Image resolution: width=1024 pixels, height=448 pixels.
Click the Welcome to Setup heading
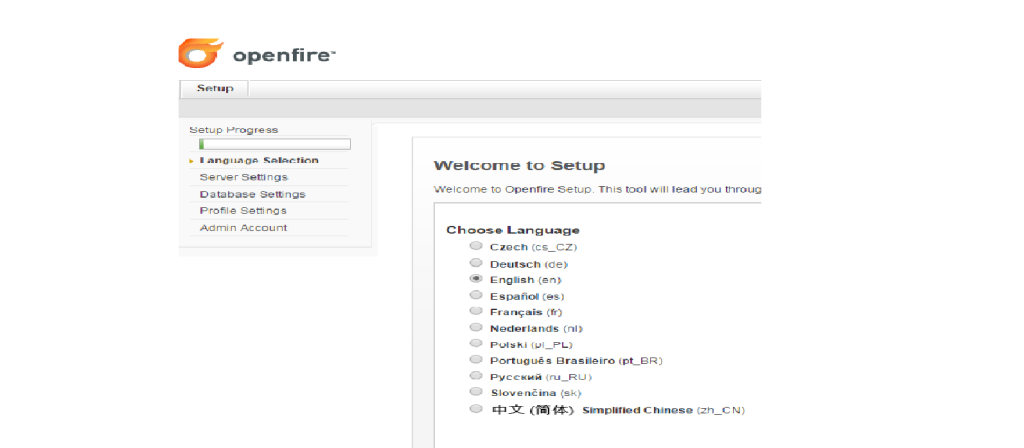click(519, 165)
